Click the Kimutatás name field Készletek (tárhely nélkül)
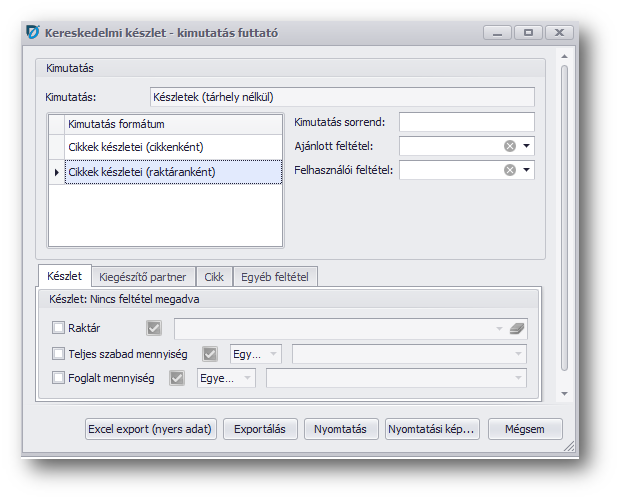Image resolution: width=621 pixels, height=501 pixels. (x=342, y=97)
